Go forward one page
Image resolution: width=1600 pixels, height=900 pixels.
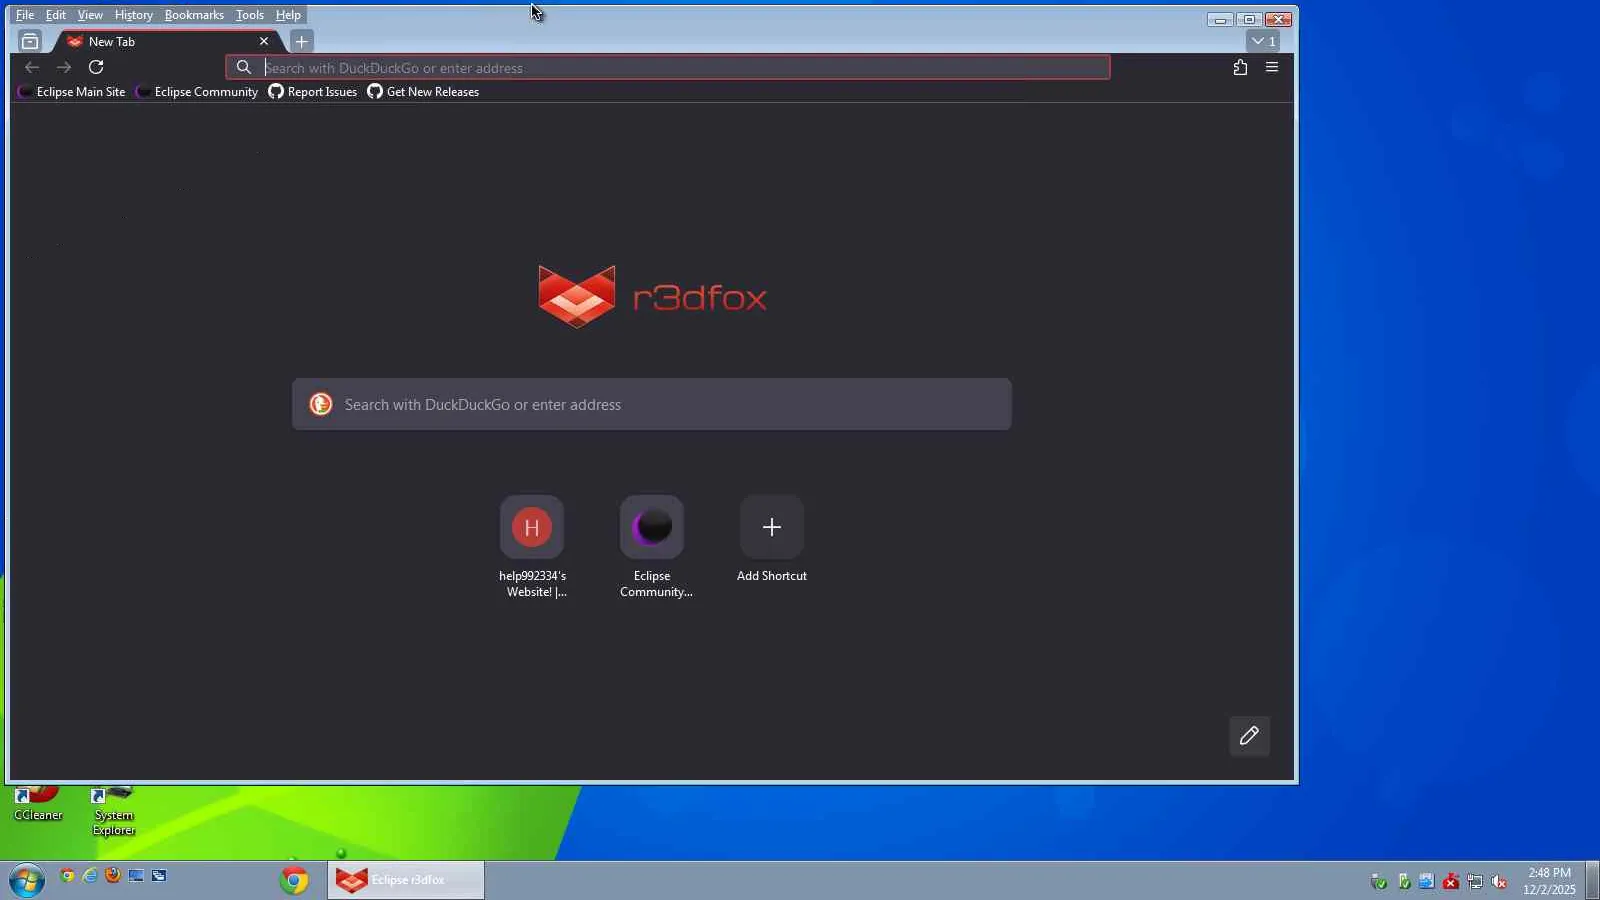pyautogui.click(x=64, y=67)
